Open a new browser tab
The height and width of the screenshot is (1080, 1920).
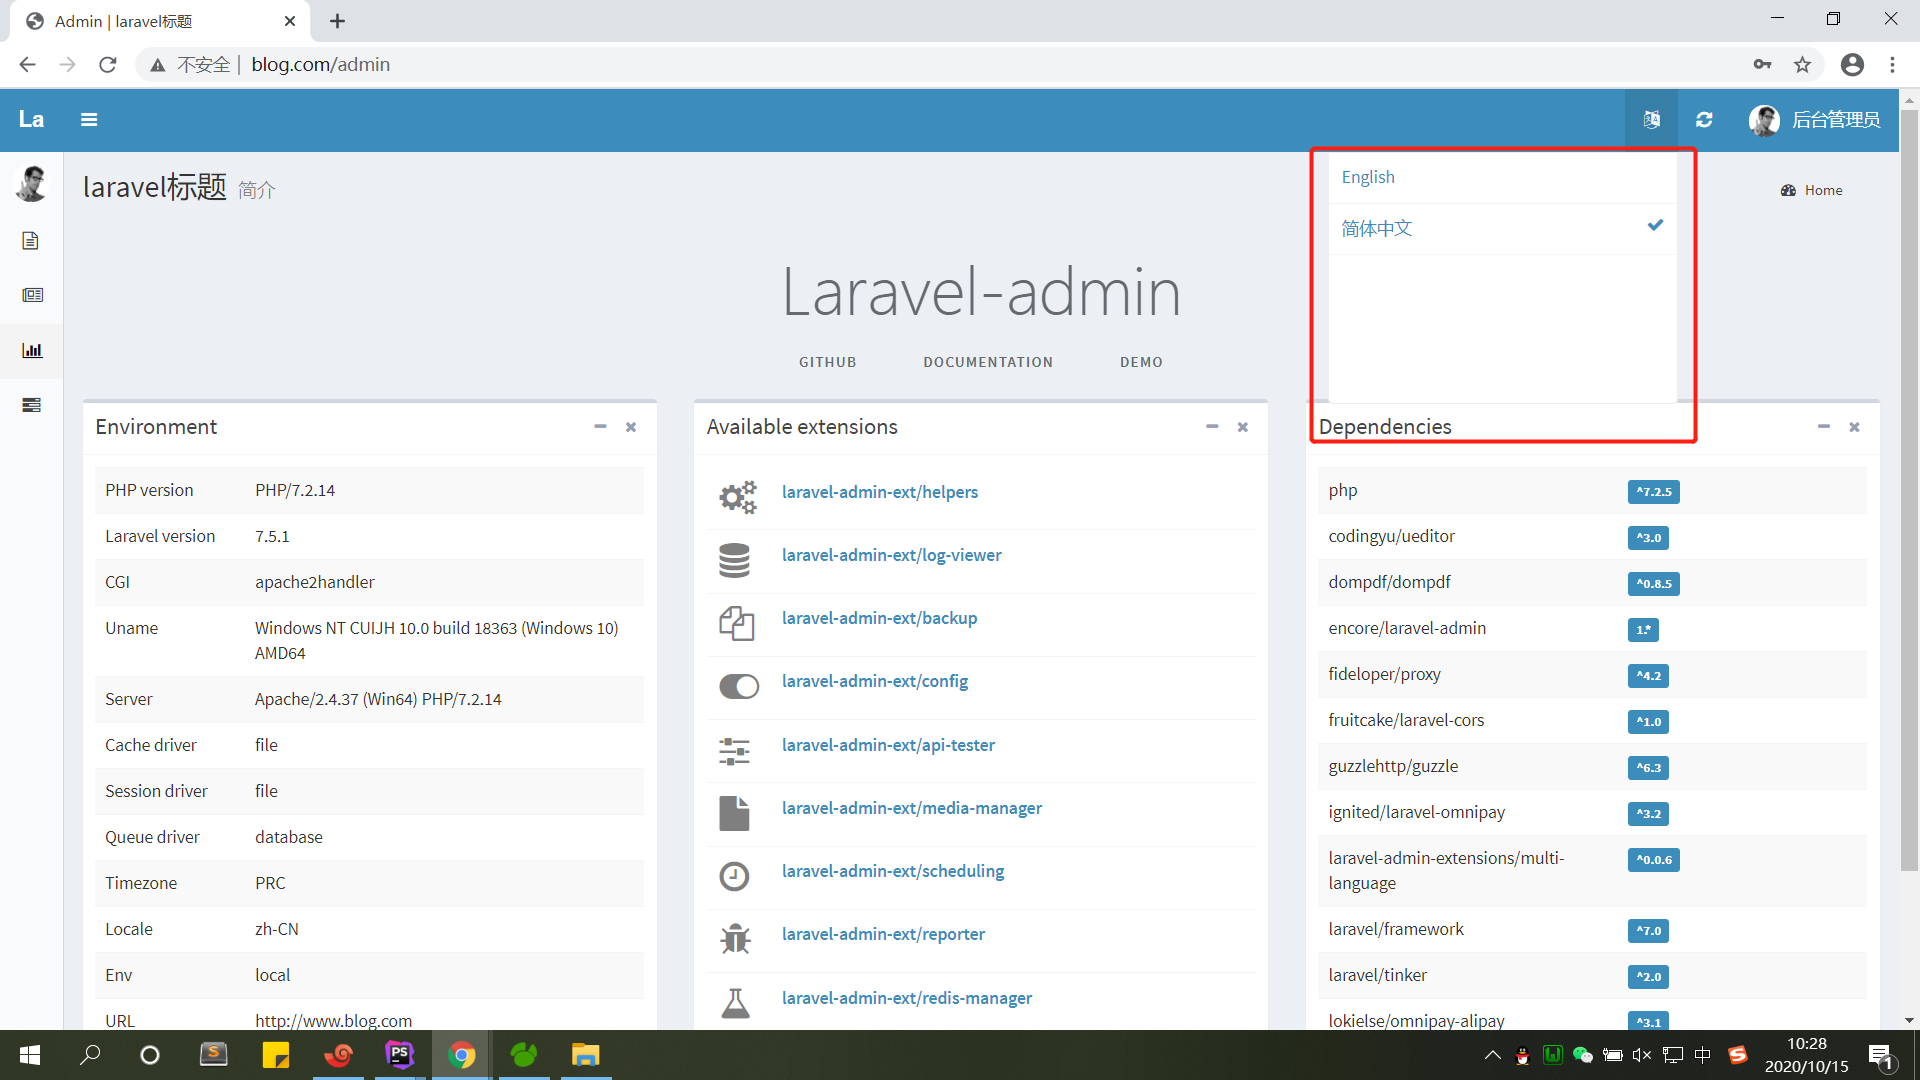[x=338, y=21]
